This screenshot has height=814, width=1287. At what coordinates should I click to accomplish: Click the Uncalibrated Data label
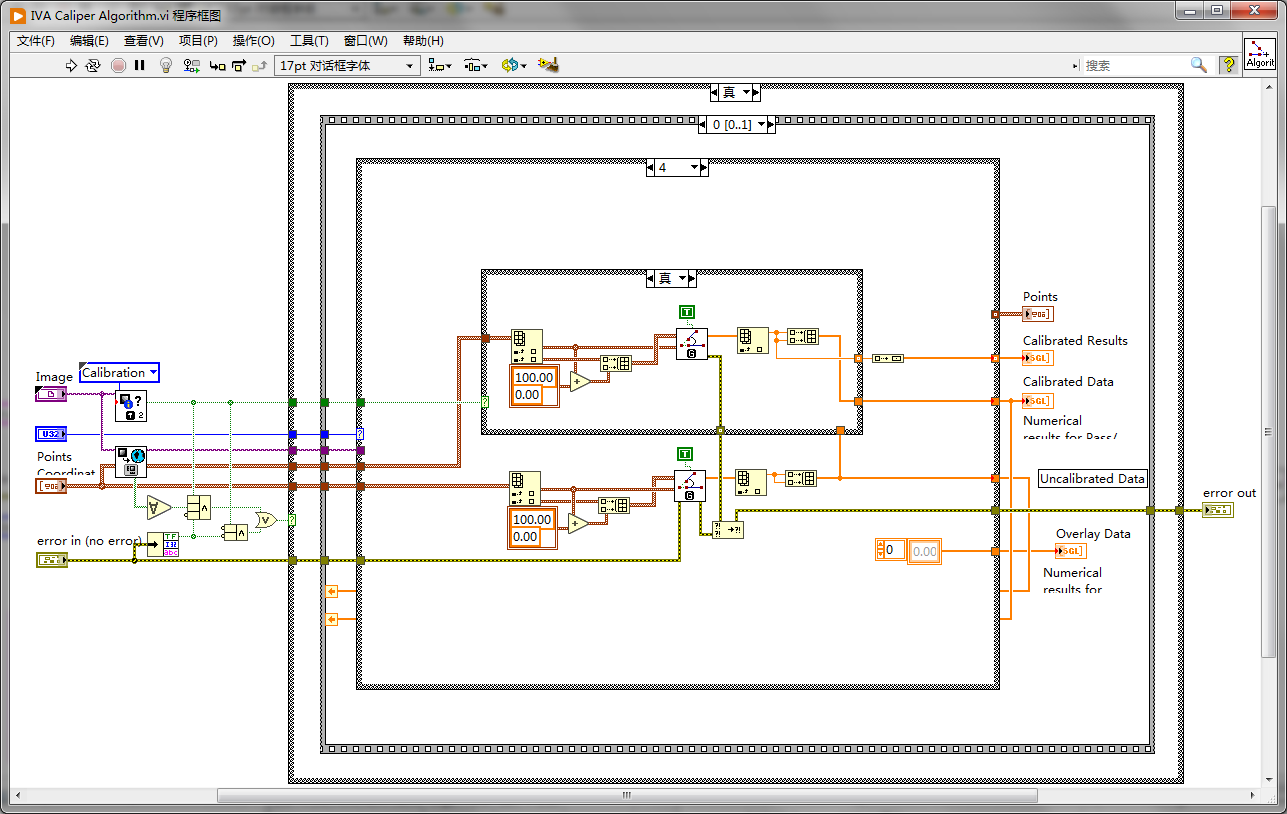(x=1092, y=479)
